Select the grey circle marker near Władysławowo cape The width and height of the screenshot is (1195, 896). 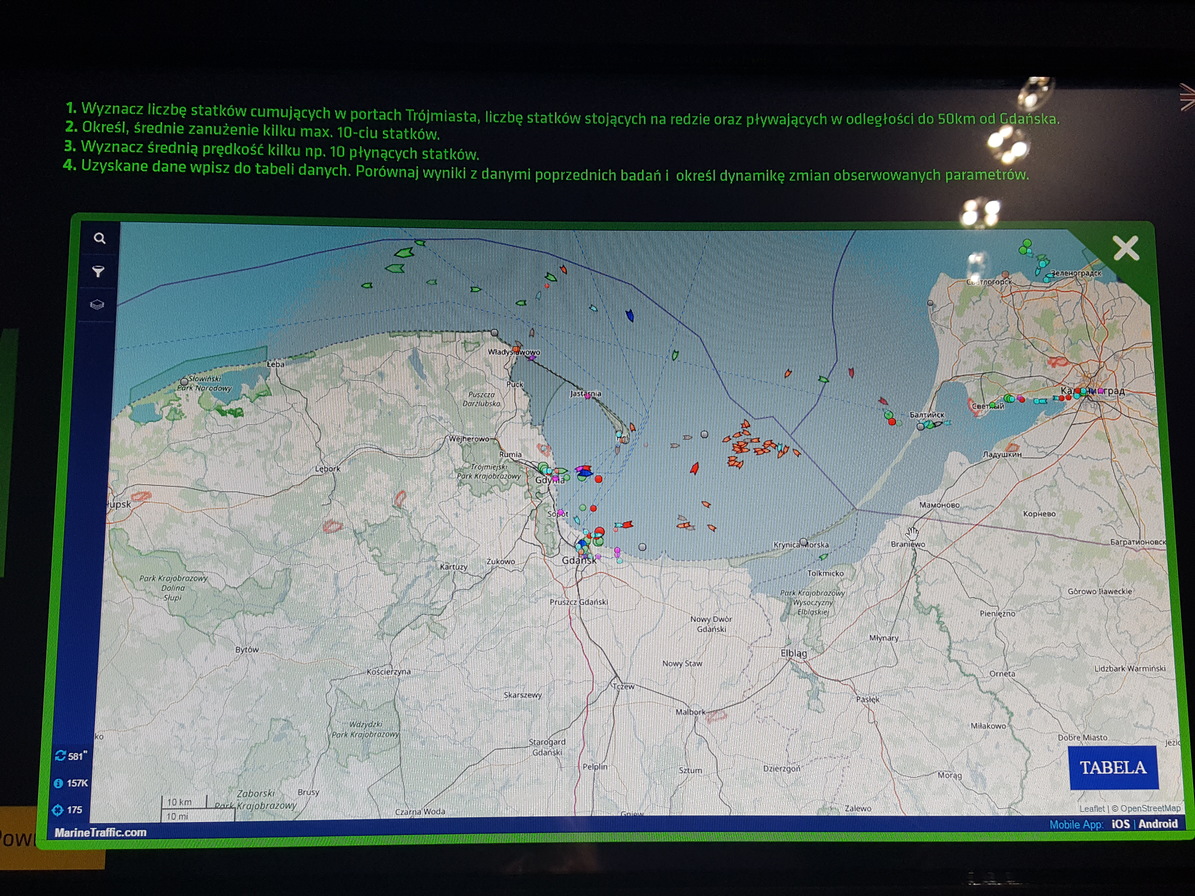495,333
